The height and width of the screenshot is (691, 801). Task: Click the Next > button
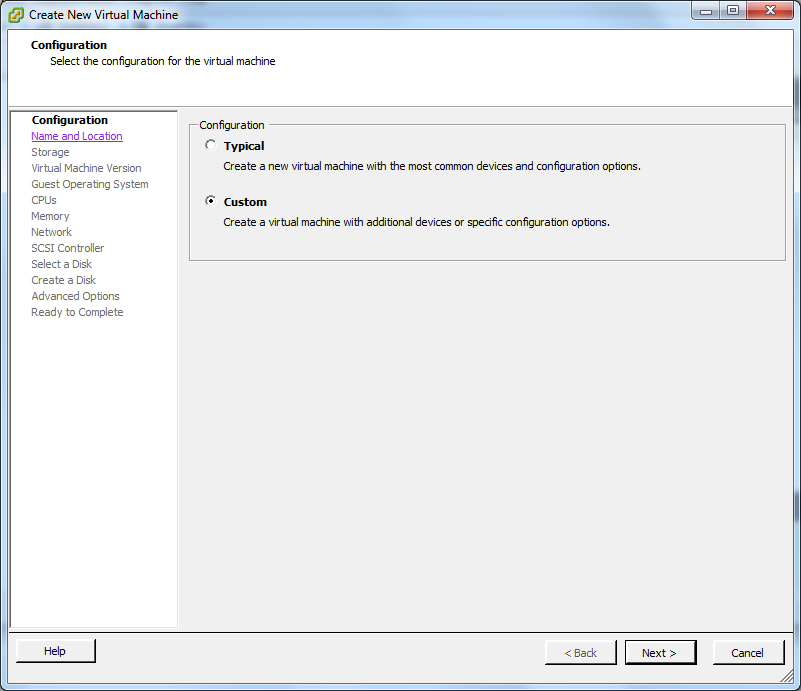tap(660, 653)
